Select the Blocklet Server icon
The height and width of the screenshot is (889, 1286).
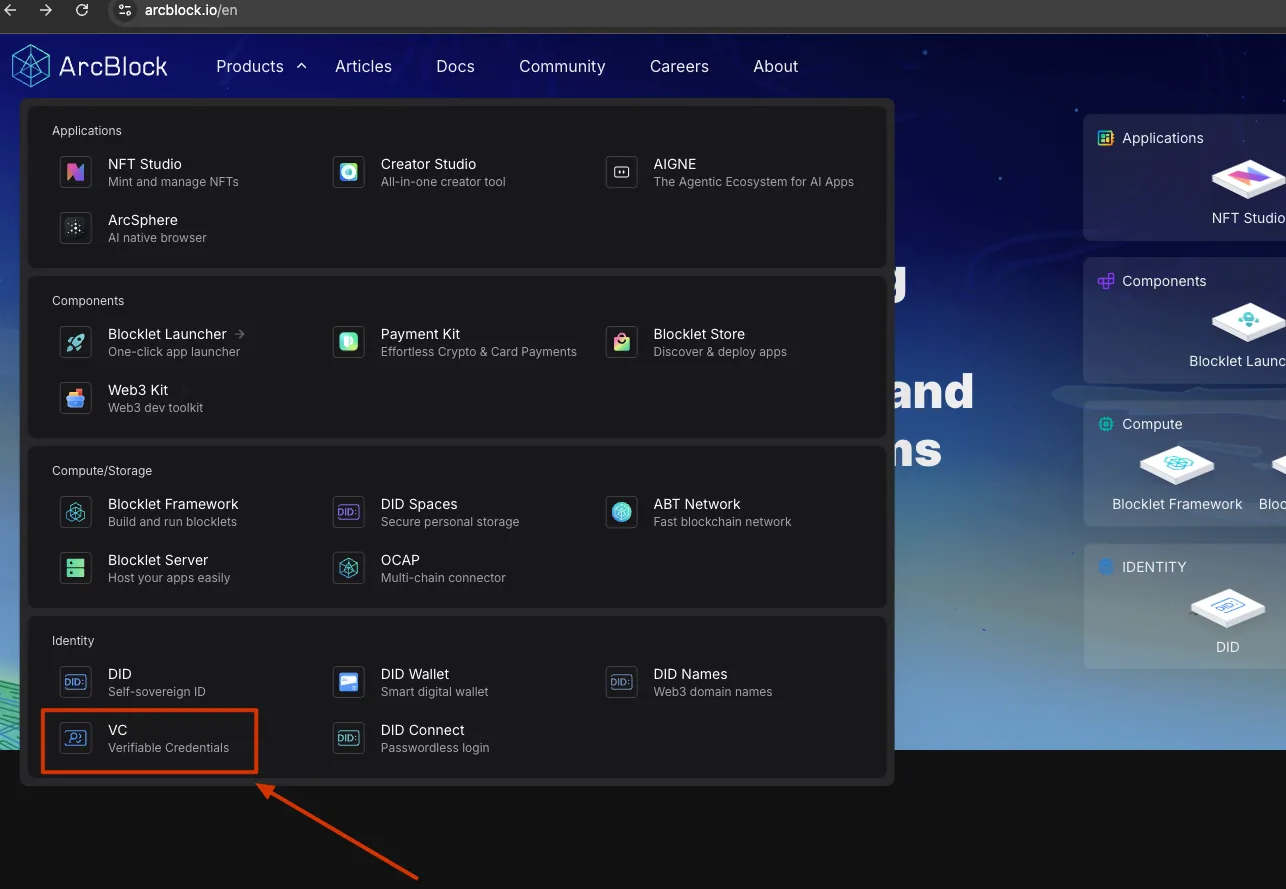click(75, 568)
